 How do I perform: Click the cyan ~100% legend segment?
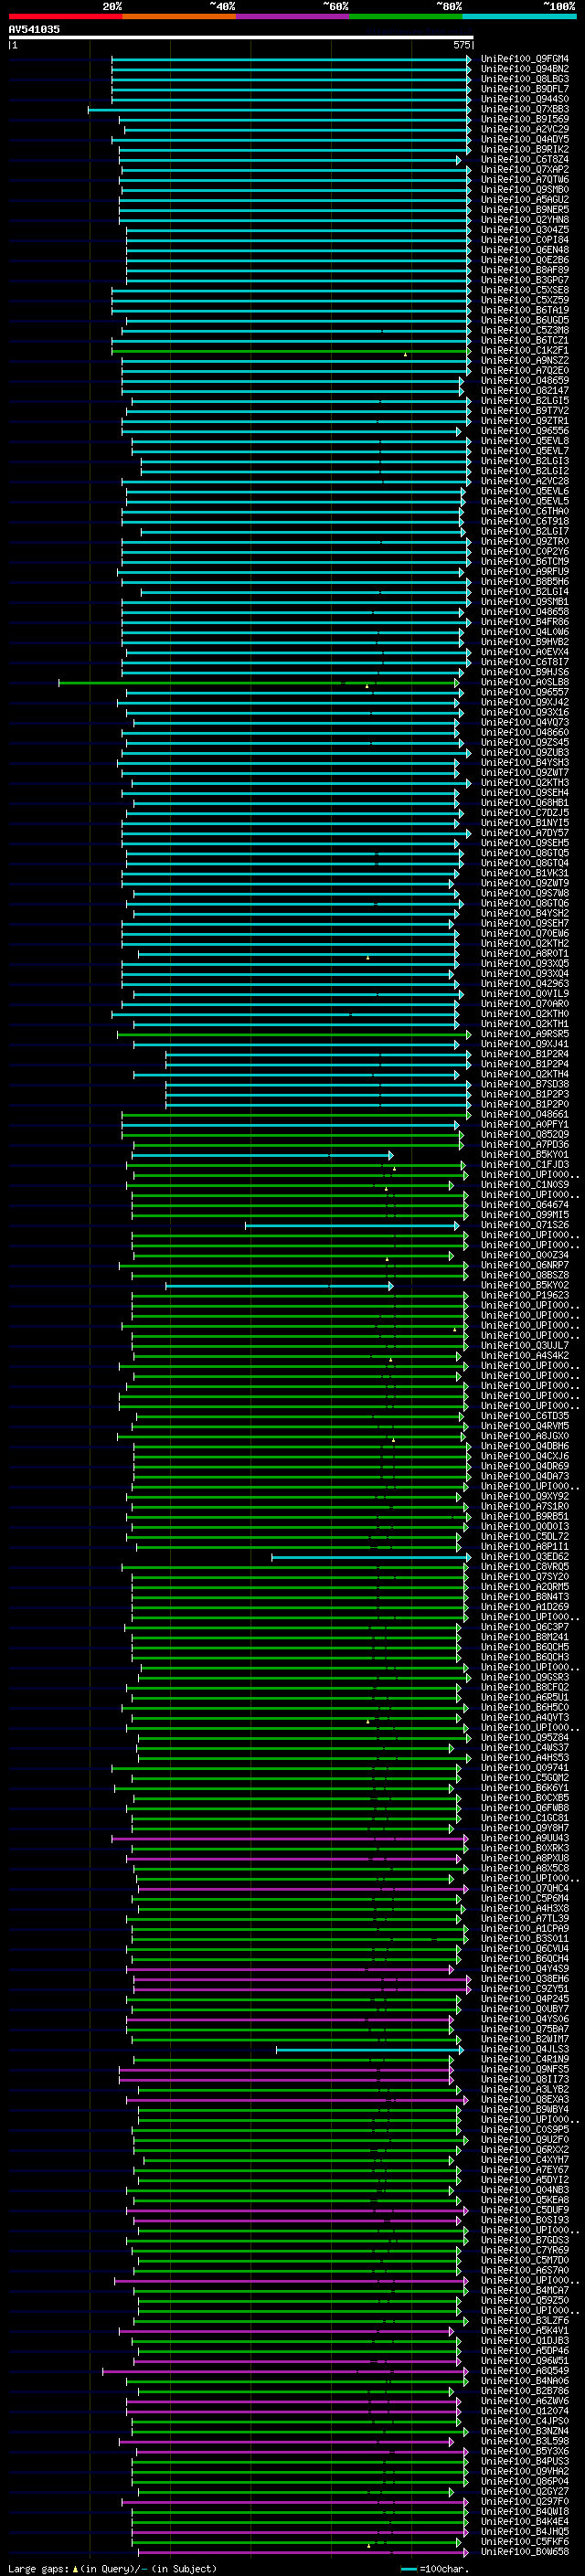pos(519,16)
